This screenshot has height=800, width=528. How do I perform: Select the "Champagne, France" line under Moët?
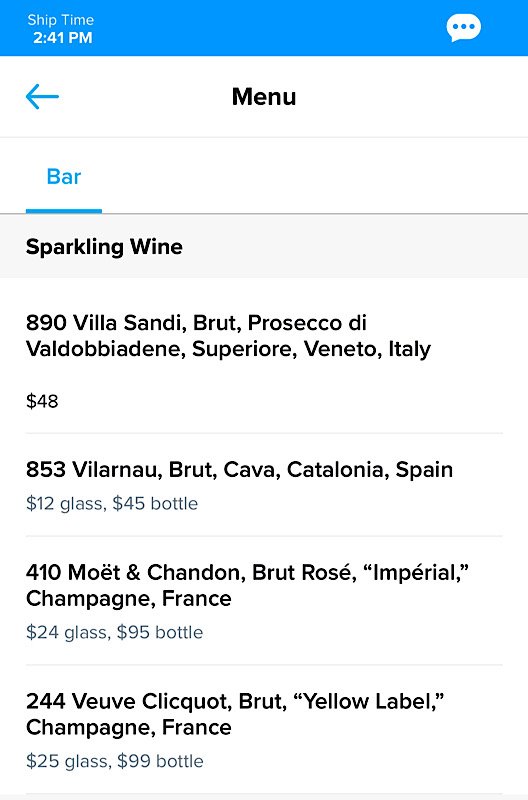[x=129, y=598]
